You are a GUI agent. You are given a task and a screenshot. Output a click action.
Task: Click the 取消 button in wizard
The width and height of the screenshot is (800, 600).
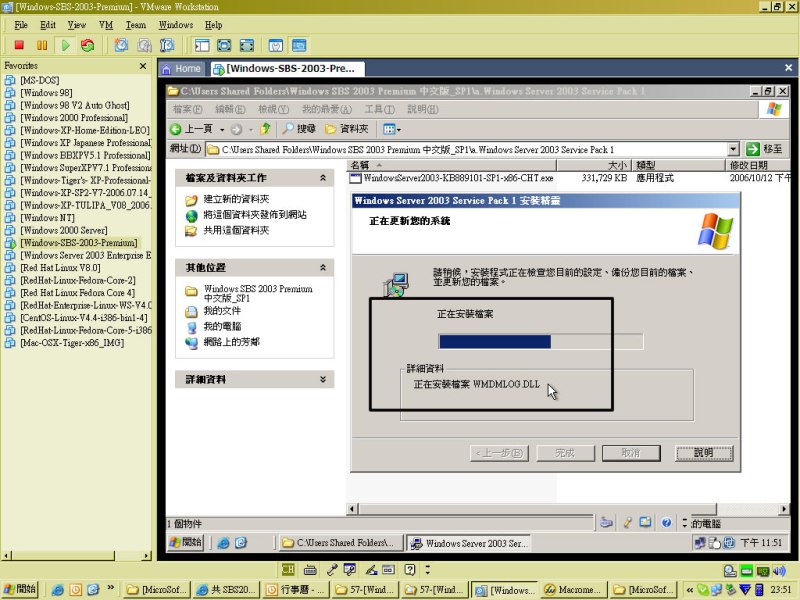click(631, 453)
